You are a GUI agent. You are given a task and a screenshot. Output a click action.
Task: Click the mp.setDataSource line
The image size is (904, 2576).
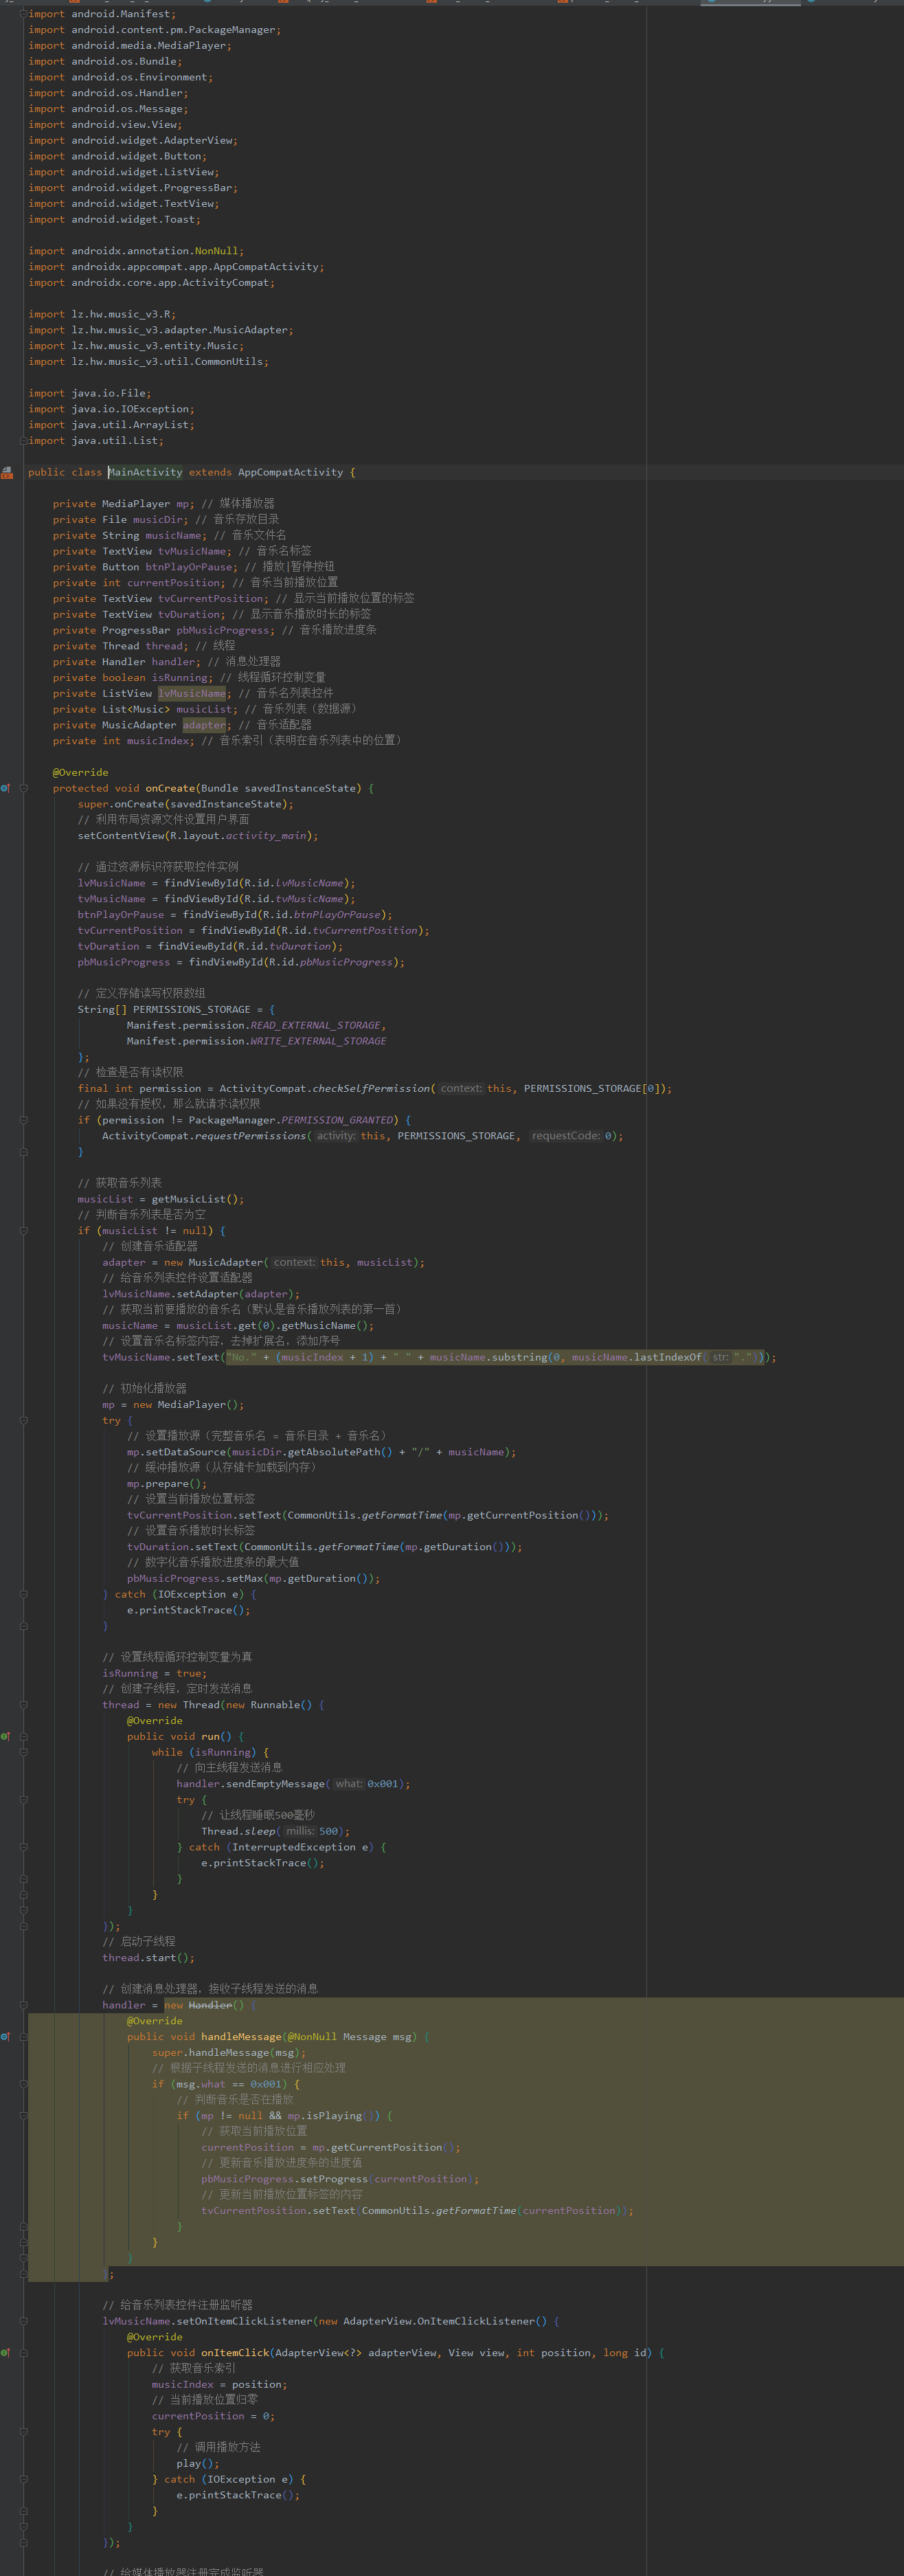click(322, 1452)
